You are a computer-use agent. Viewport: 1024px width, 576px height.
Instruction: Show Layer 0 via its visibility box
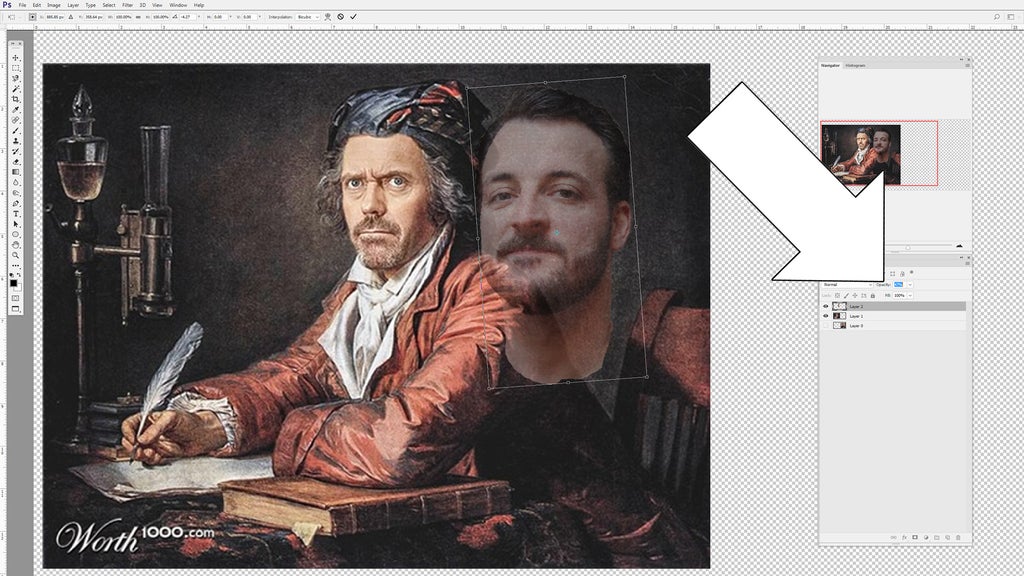(825, 325)
